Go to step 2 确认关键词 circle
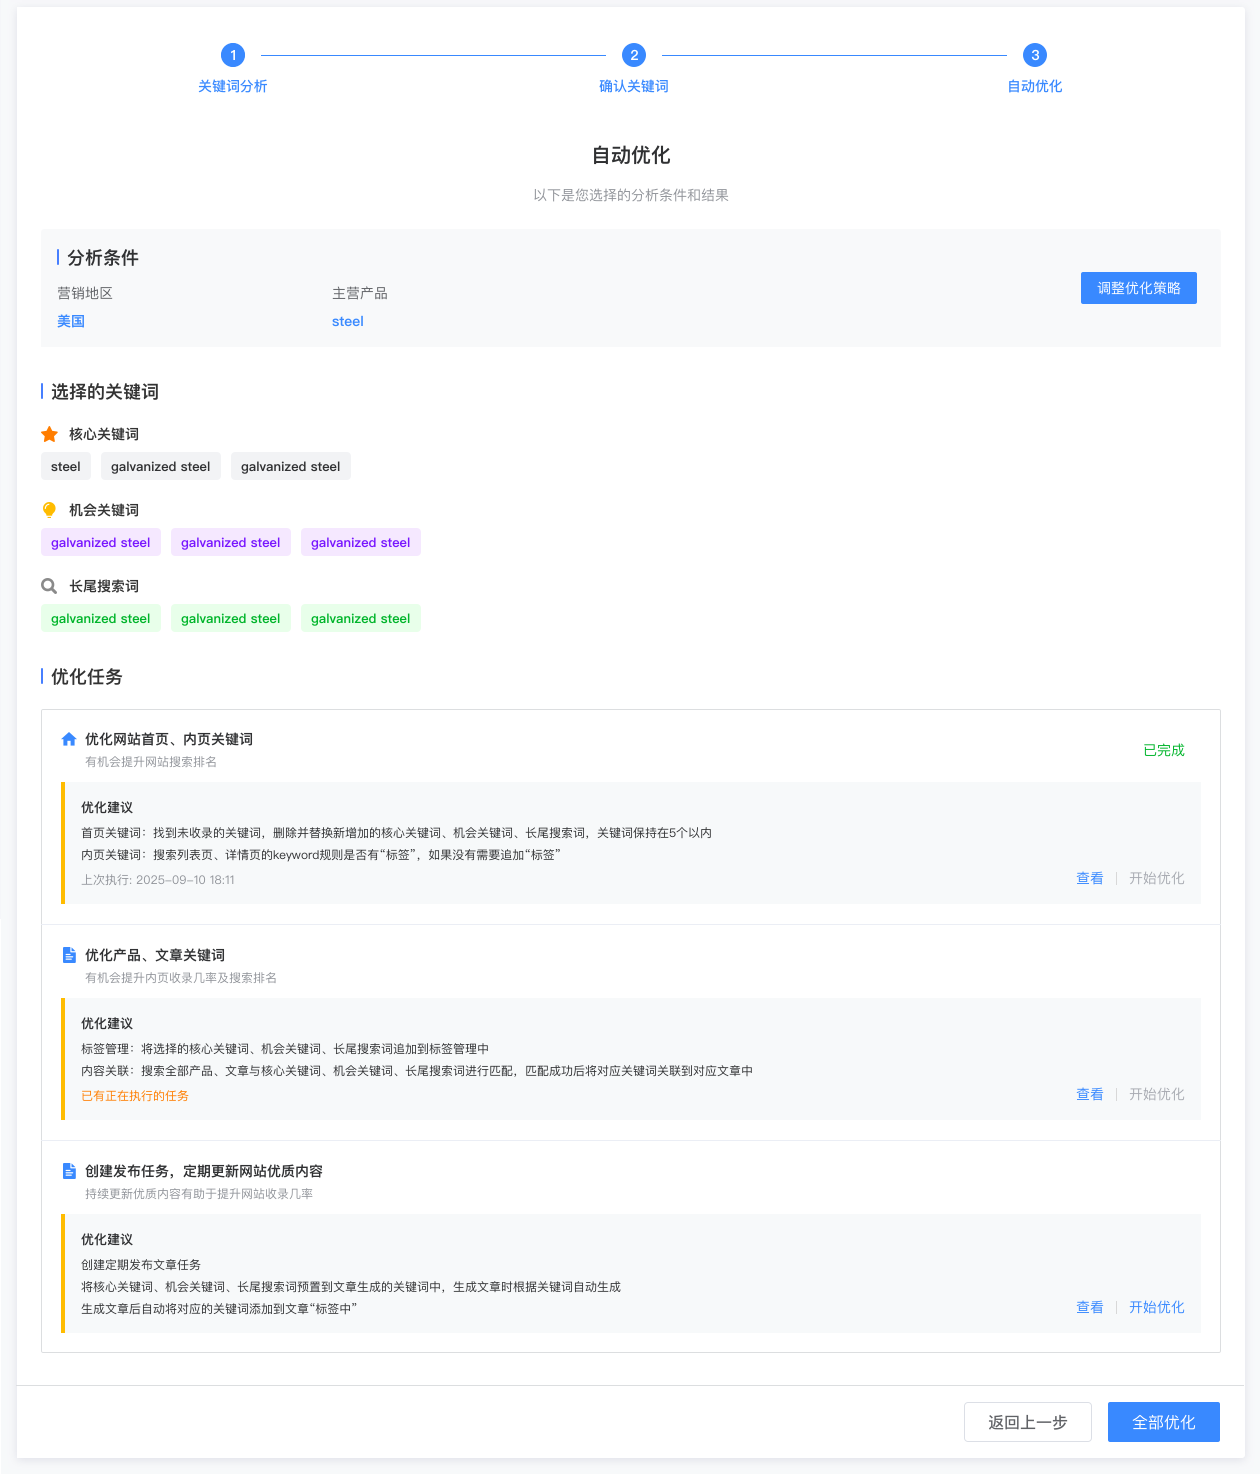 (634, 55)
